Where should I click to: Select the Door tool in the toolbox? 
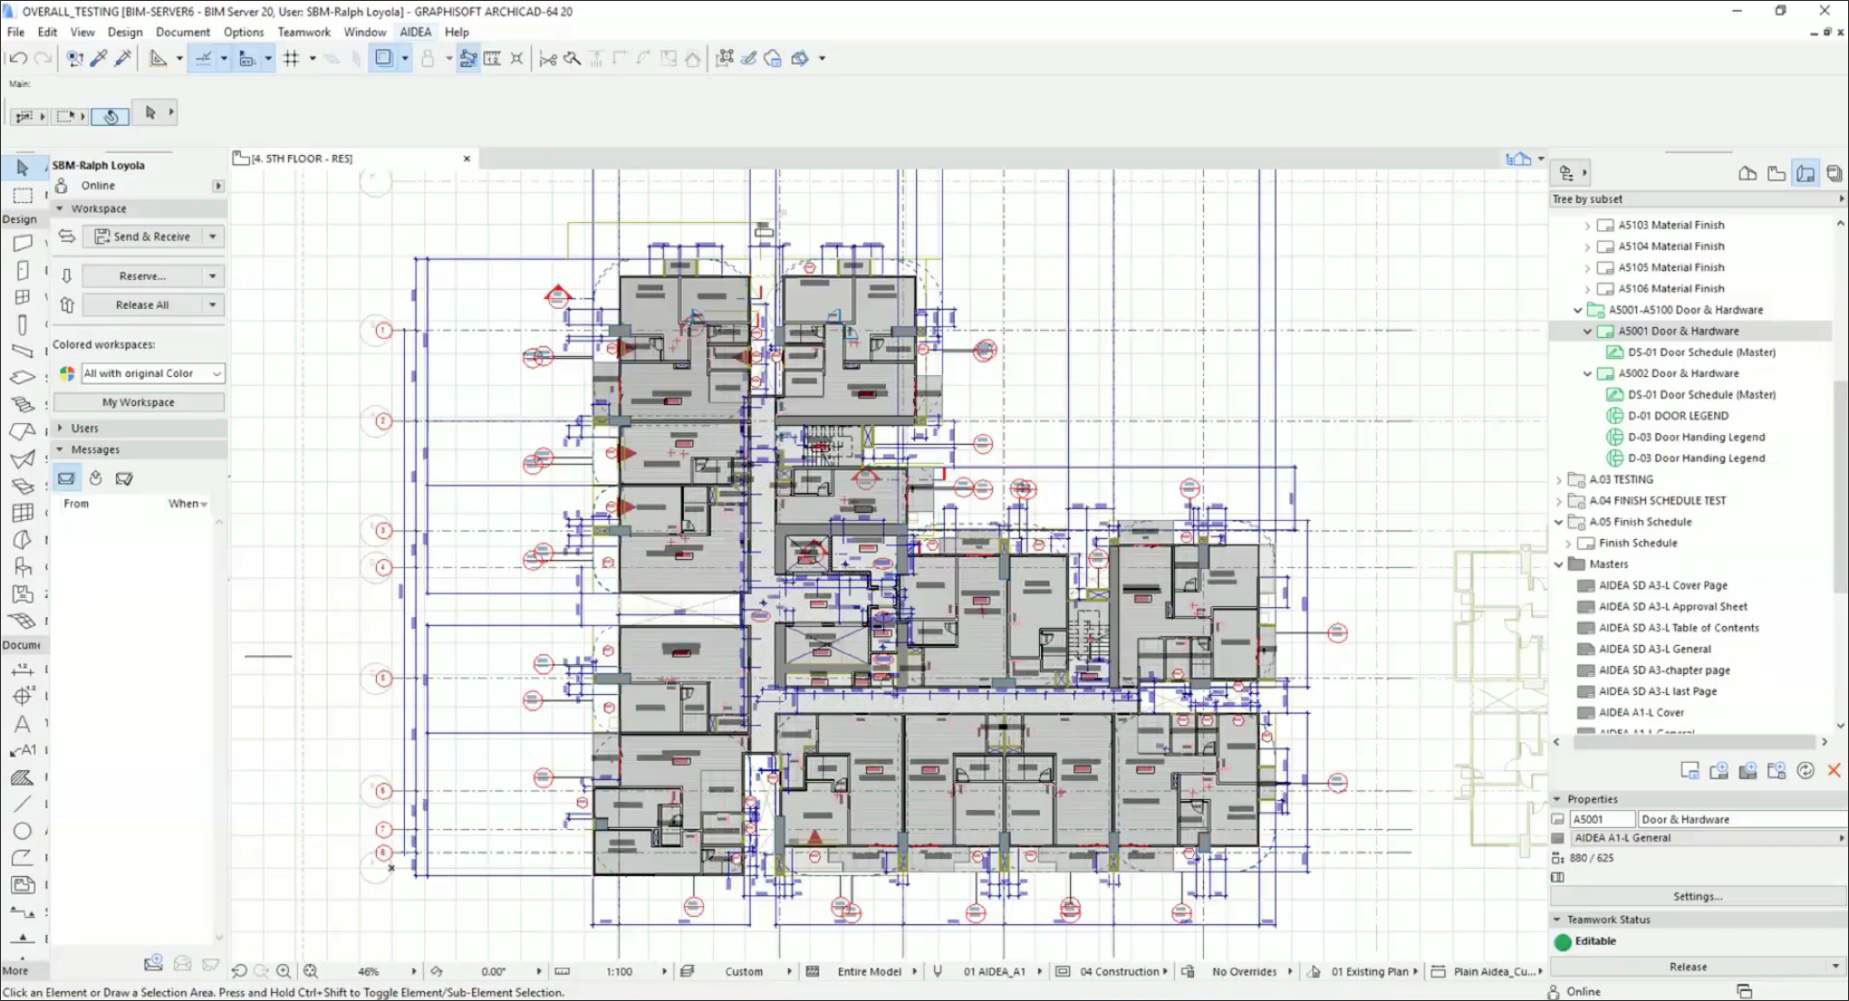click(22, 270)
